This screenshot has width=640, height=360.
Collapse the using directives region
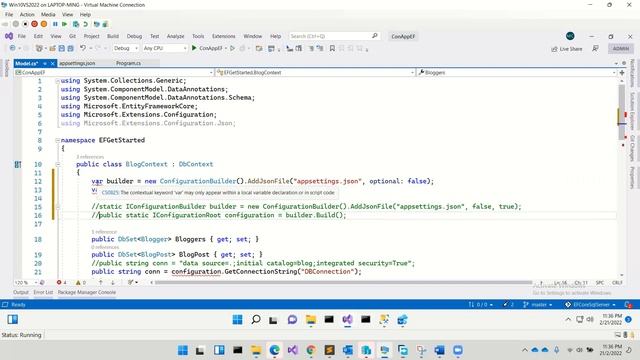(58, 81)
